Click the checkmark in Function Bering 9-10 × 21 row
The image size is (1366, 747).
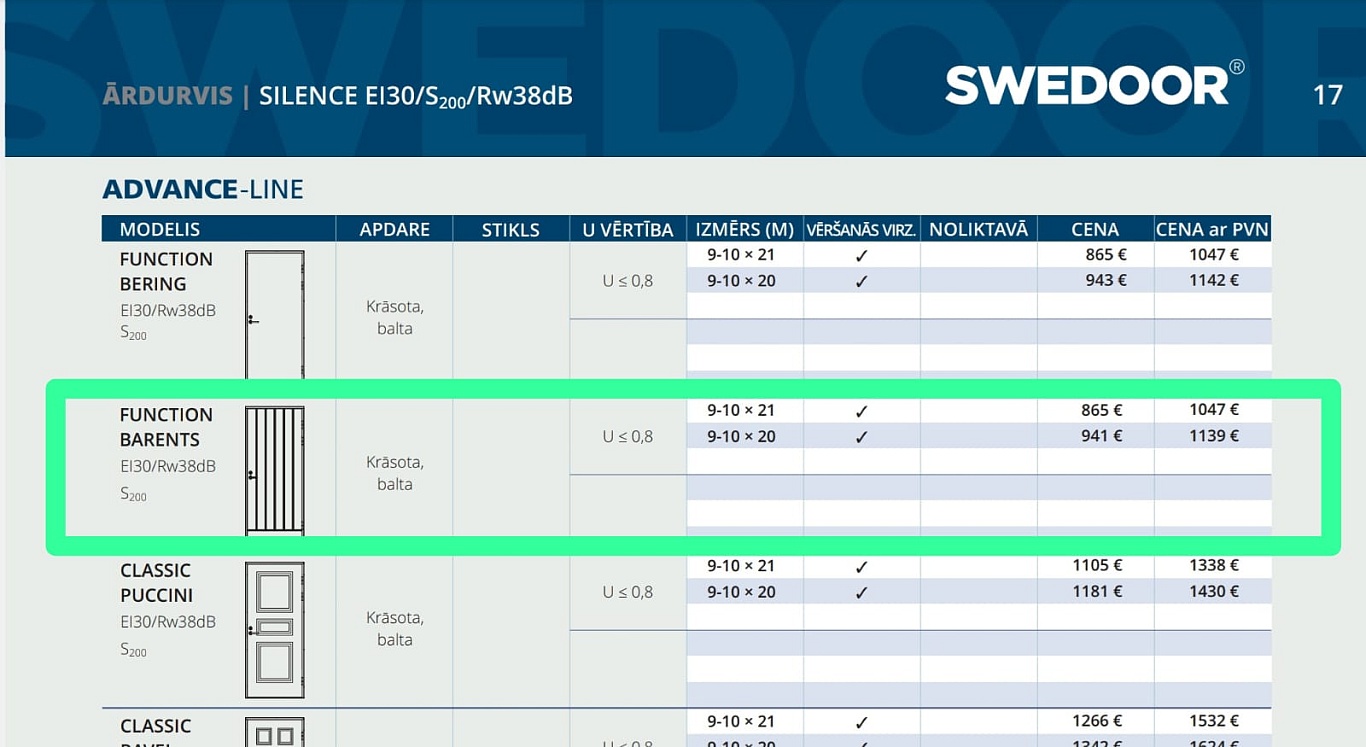click(x=861, y=255)
